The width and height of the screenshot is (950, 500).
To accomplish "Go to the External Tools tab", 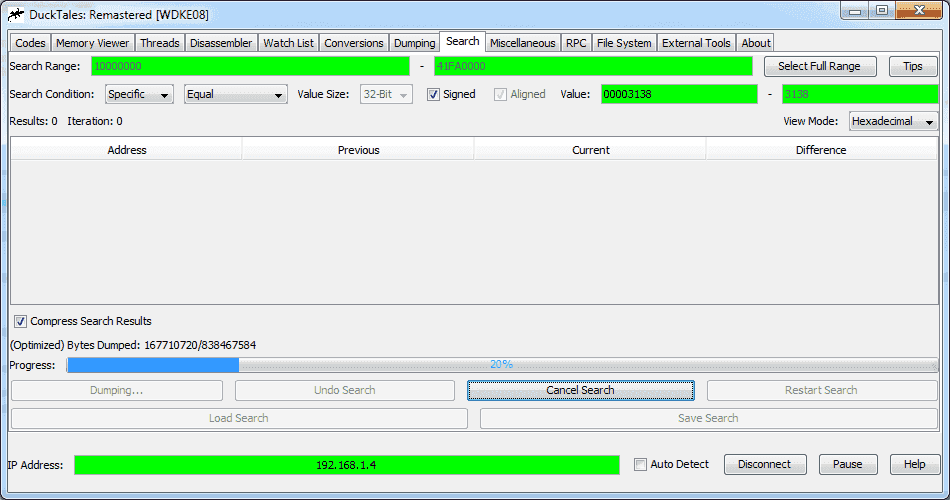I will [x=696, y=43].
